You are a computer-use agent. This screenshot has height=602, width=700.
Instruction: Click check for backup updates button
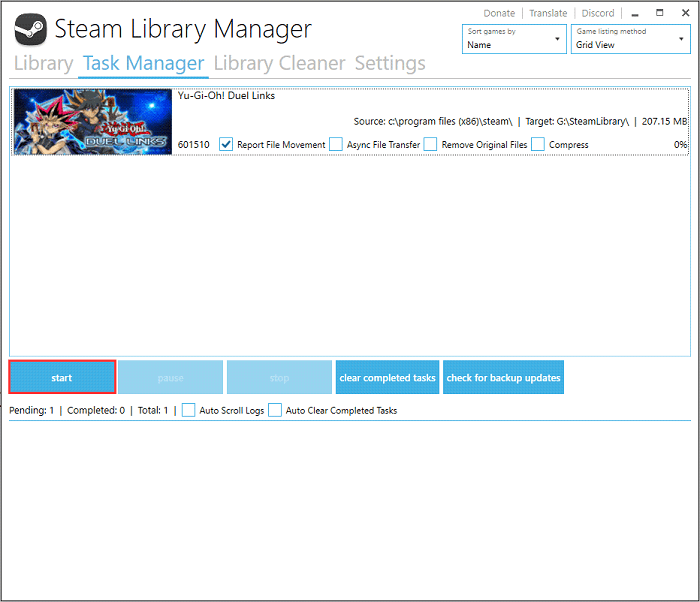[x=504, y=377]
